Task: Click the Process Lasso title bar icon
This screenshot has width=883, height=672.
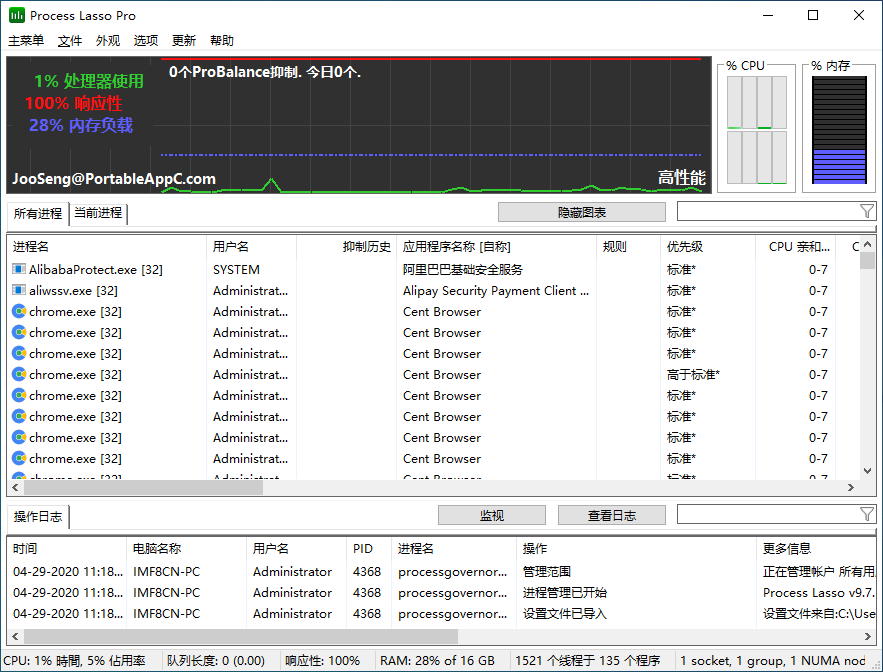Action: click(17, 15)
